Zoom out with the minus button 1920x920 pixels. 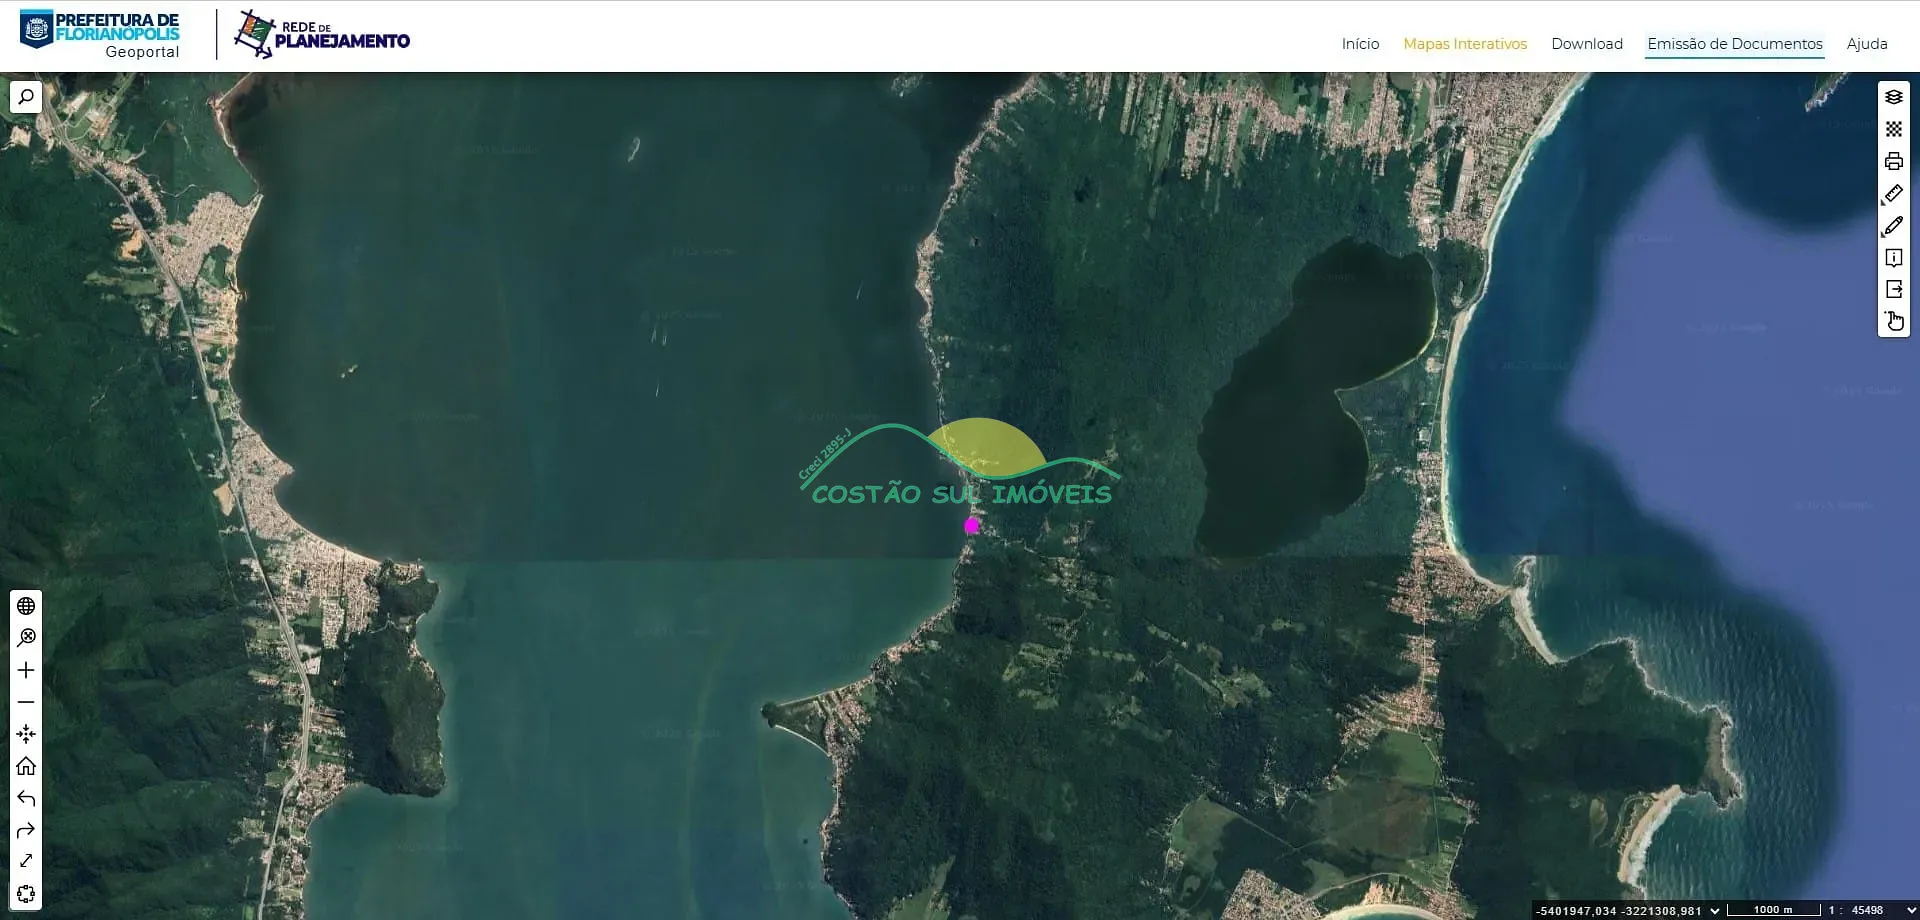[x=26, y=702]
